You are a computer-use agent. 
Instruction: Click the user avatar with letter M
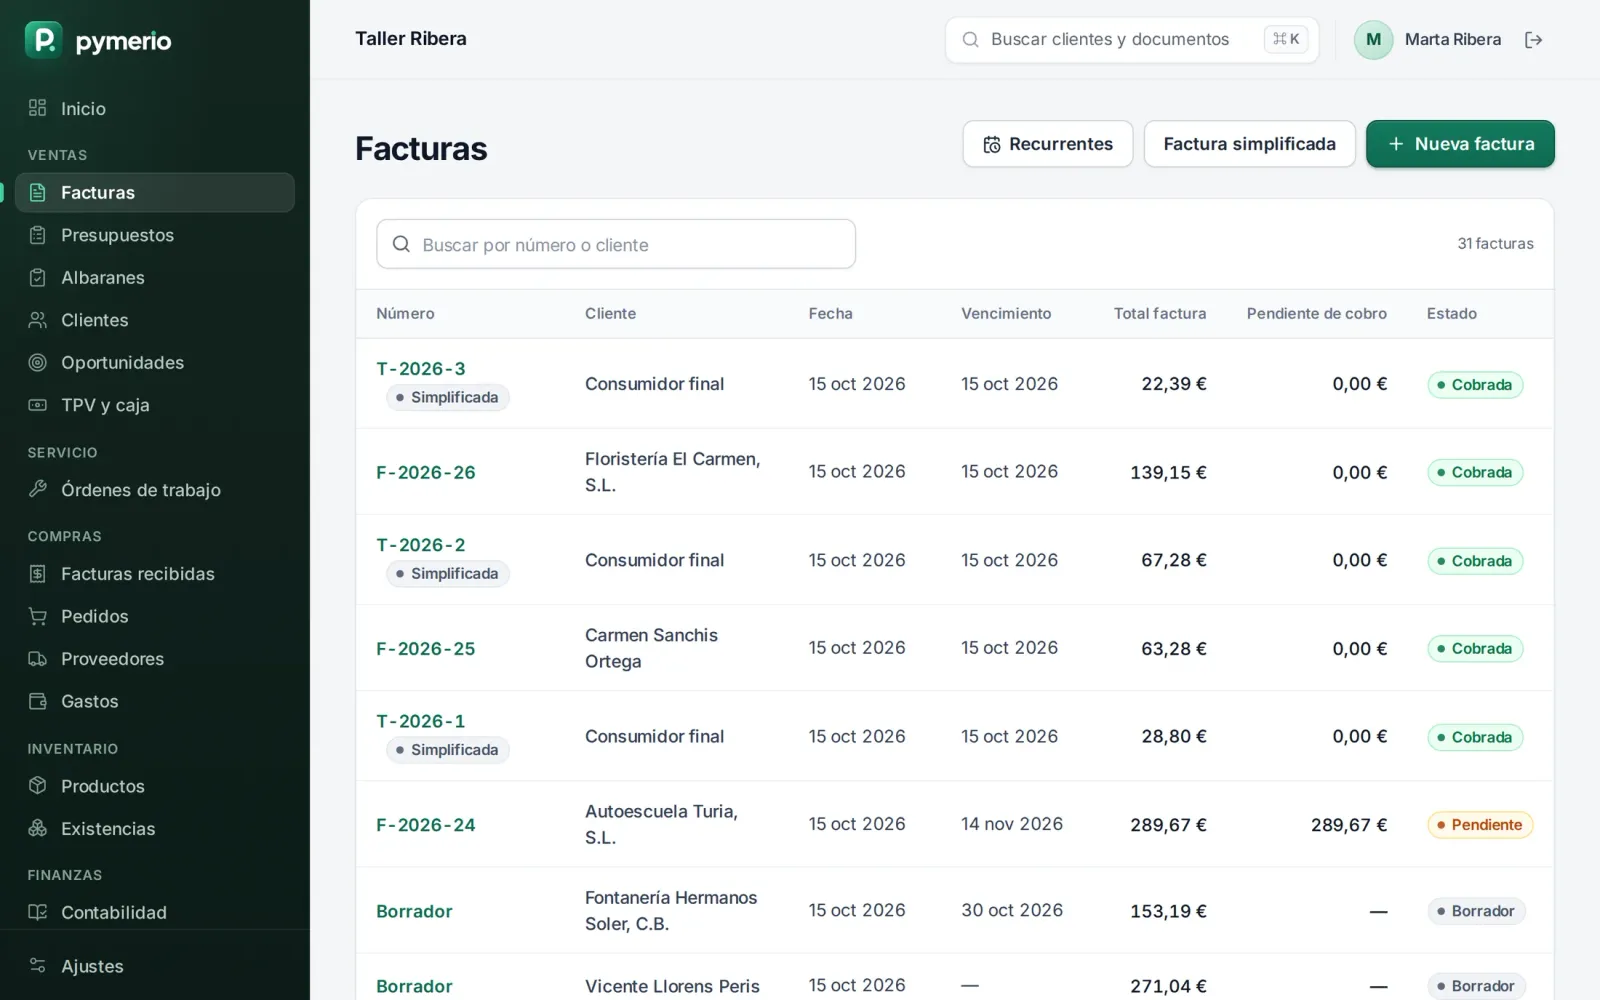pos(1373,40)
